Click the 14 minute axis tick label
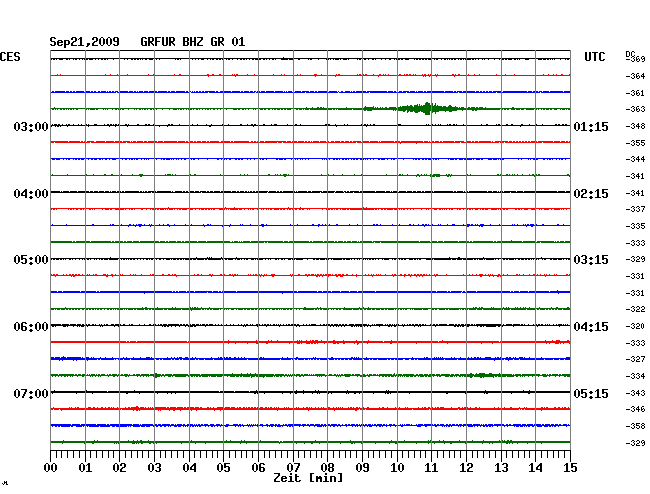Viewport: 650px width, 494px height. (535, 468)
